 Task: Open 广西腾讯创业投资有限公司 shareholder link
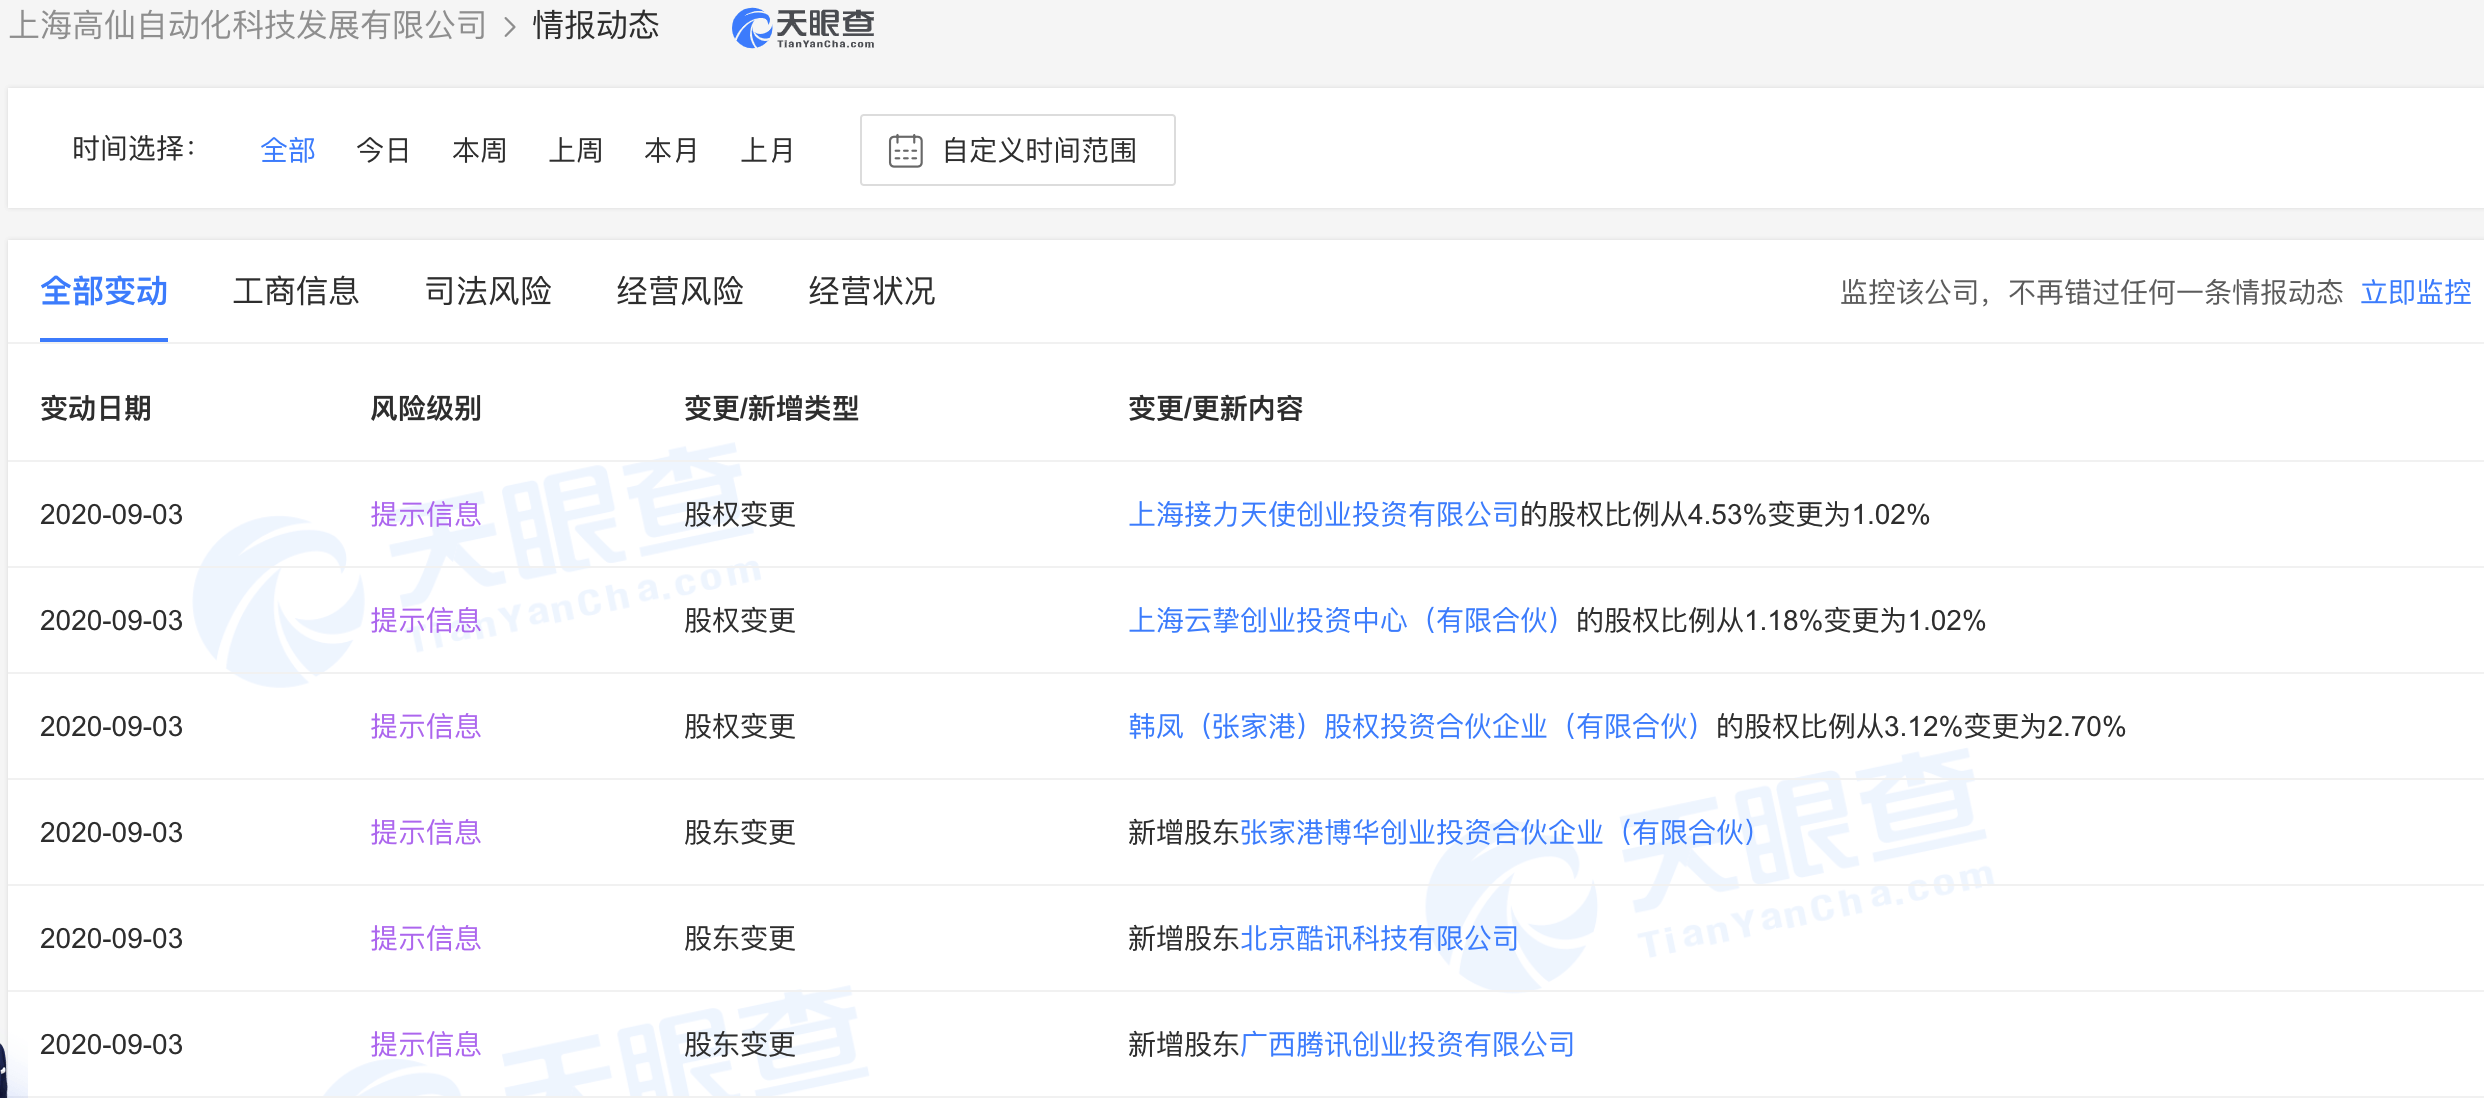tap(1407, 1045)
